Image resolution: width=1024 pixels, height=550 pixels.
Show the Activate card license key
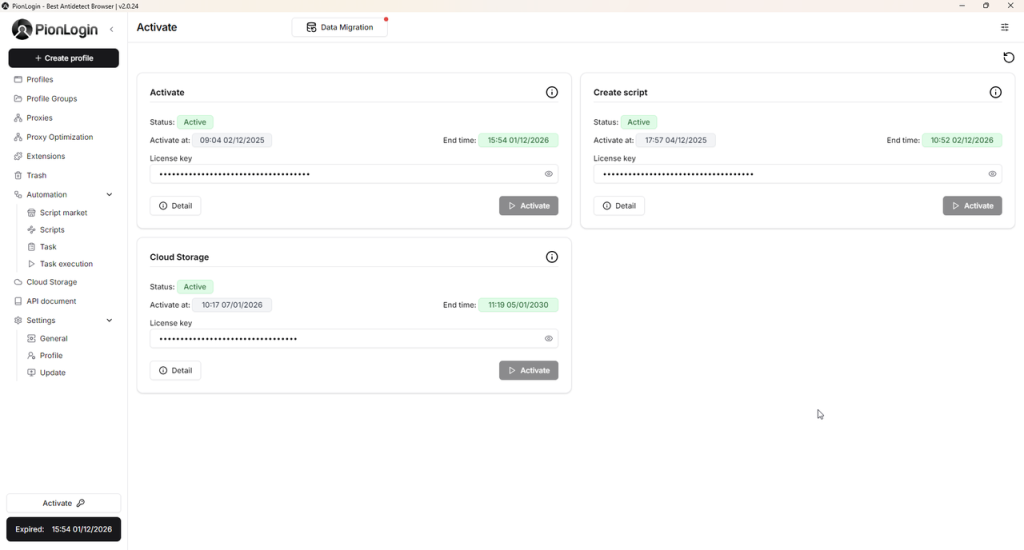click(x=549, y=174)
